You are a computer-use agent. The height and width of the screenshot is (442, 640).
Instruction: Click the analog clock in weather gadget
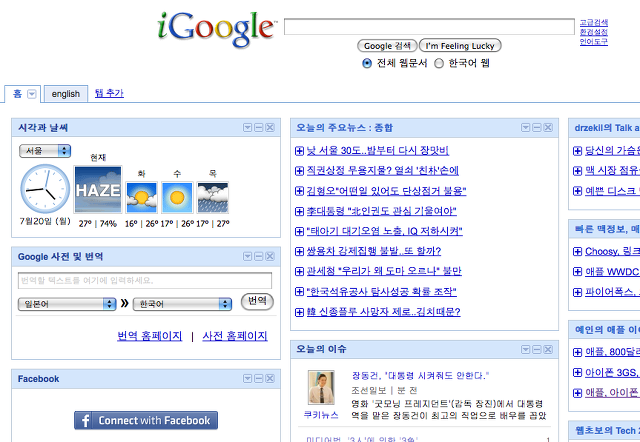tap(45, 189)
